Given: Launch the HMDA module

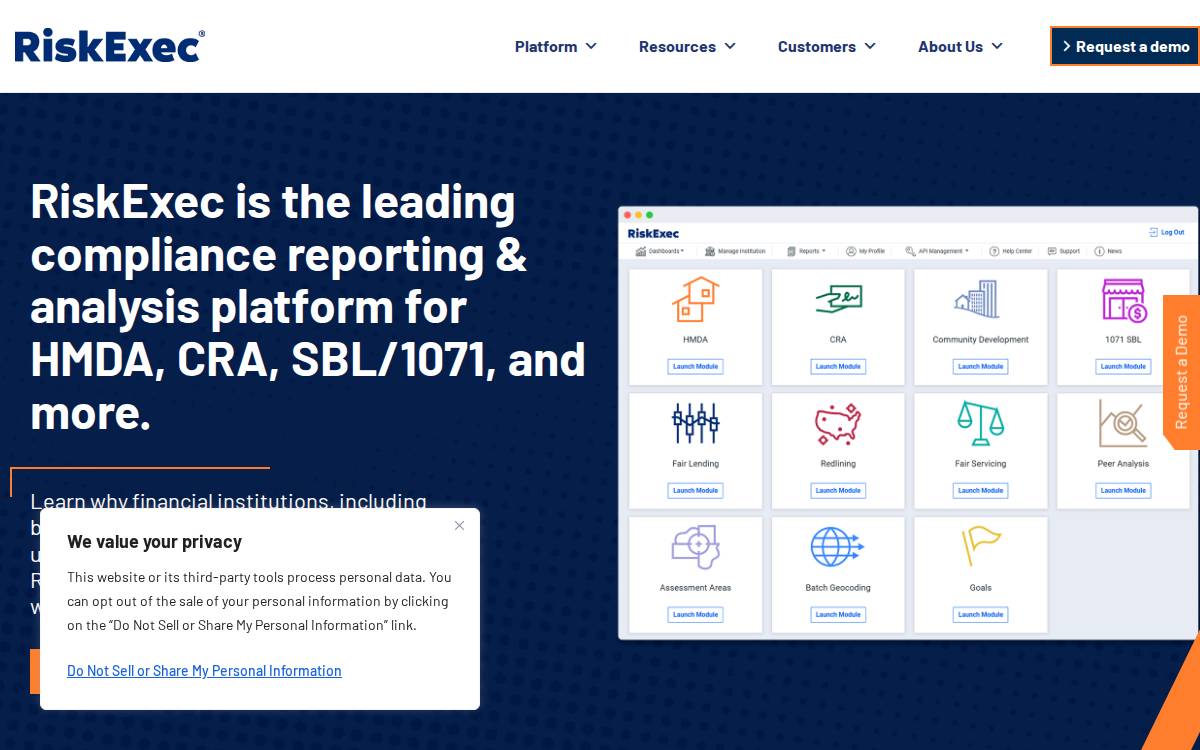Looking at the screenshot, I should tap(695, 367).
